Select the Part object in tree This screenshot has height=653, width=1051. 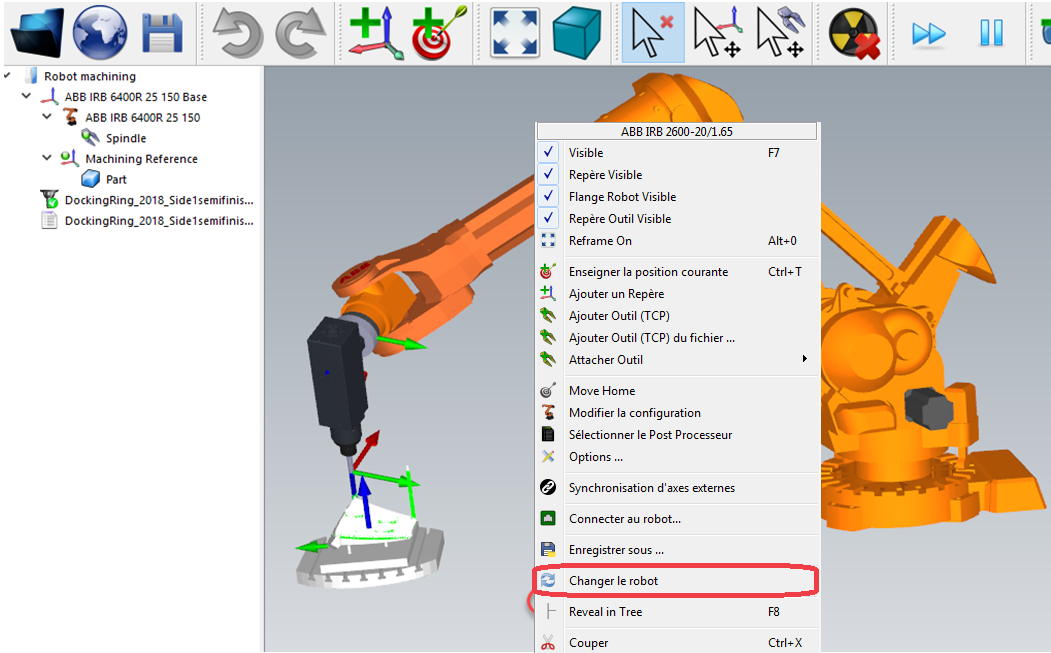point(116,180)
